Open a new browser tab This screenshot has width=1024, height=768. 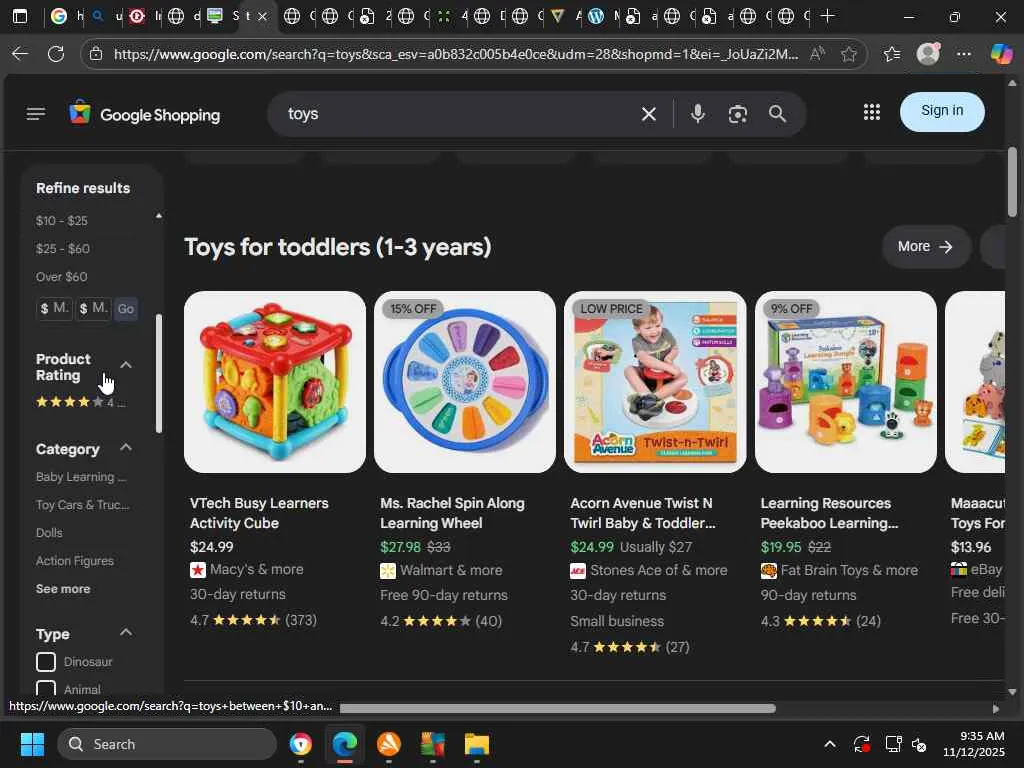[x=827, y=16]
